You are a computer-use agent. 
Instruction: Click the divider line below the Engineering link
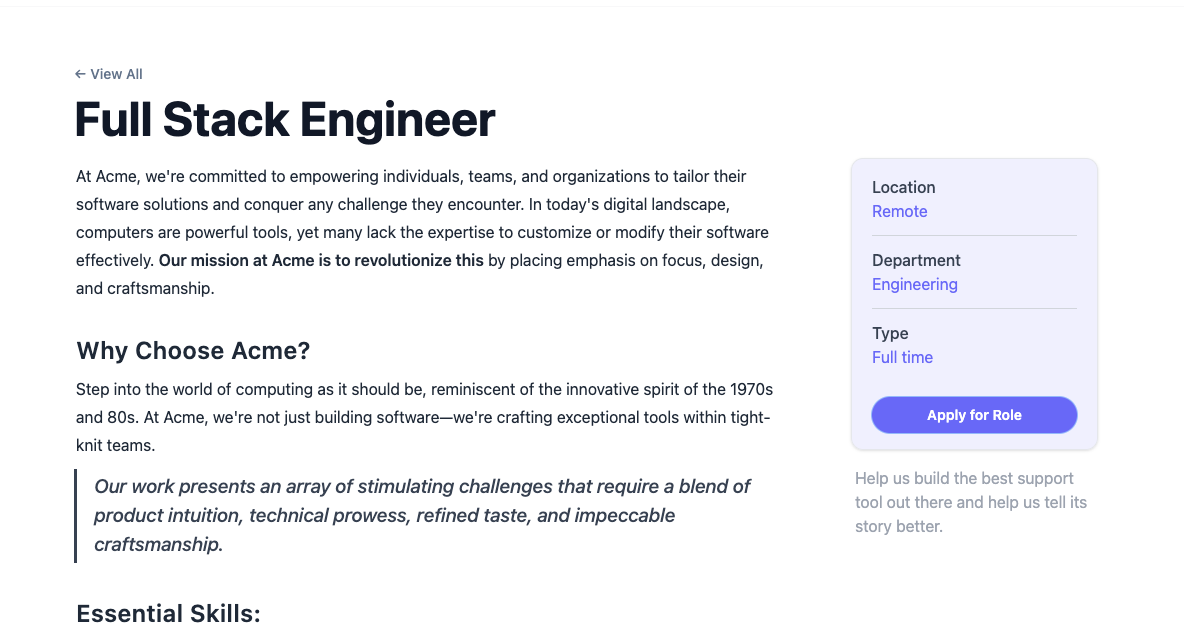974,308
